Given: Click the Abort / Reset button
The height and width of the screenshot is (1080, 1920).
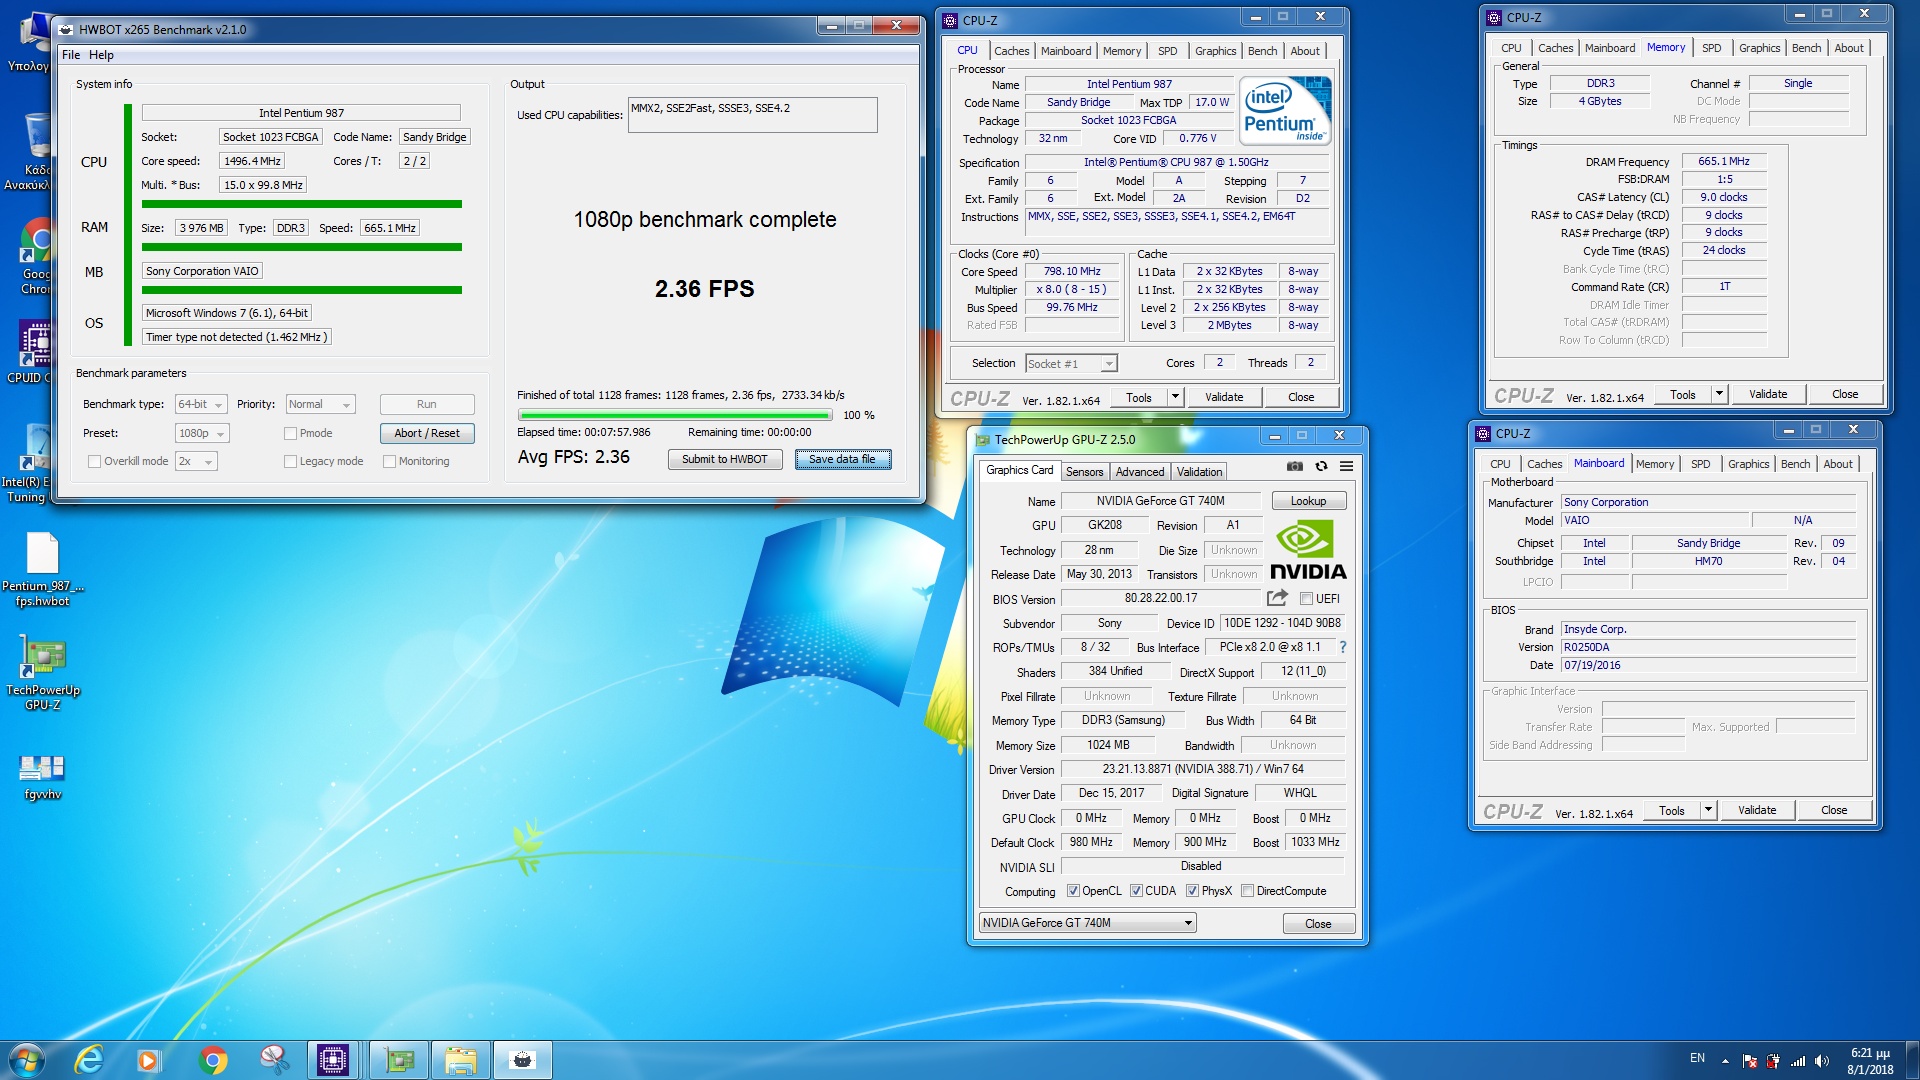Looking at the screenshot, I should pos(427,433).
